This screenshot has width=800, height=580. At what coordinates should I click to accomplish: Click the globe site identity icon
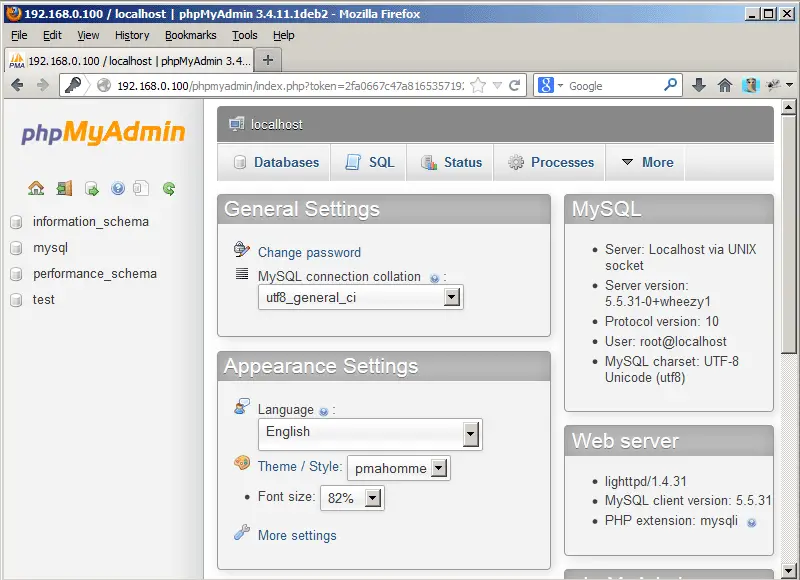point(104,85)
